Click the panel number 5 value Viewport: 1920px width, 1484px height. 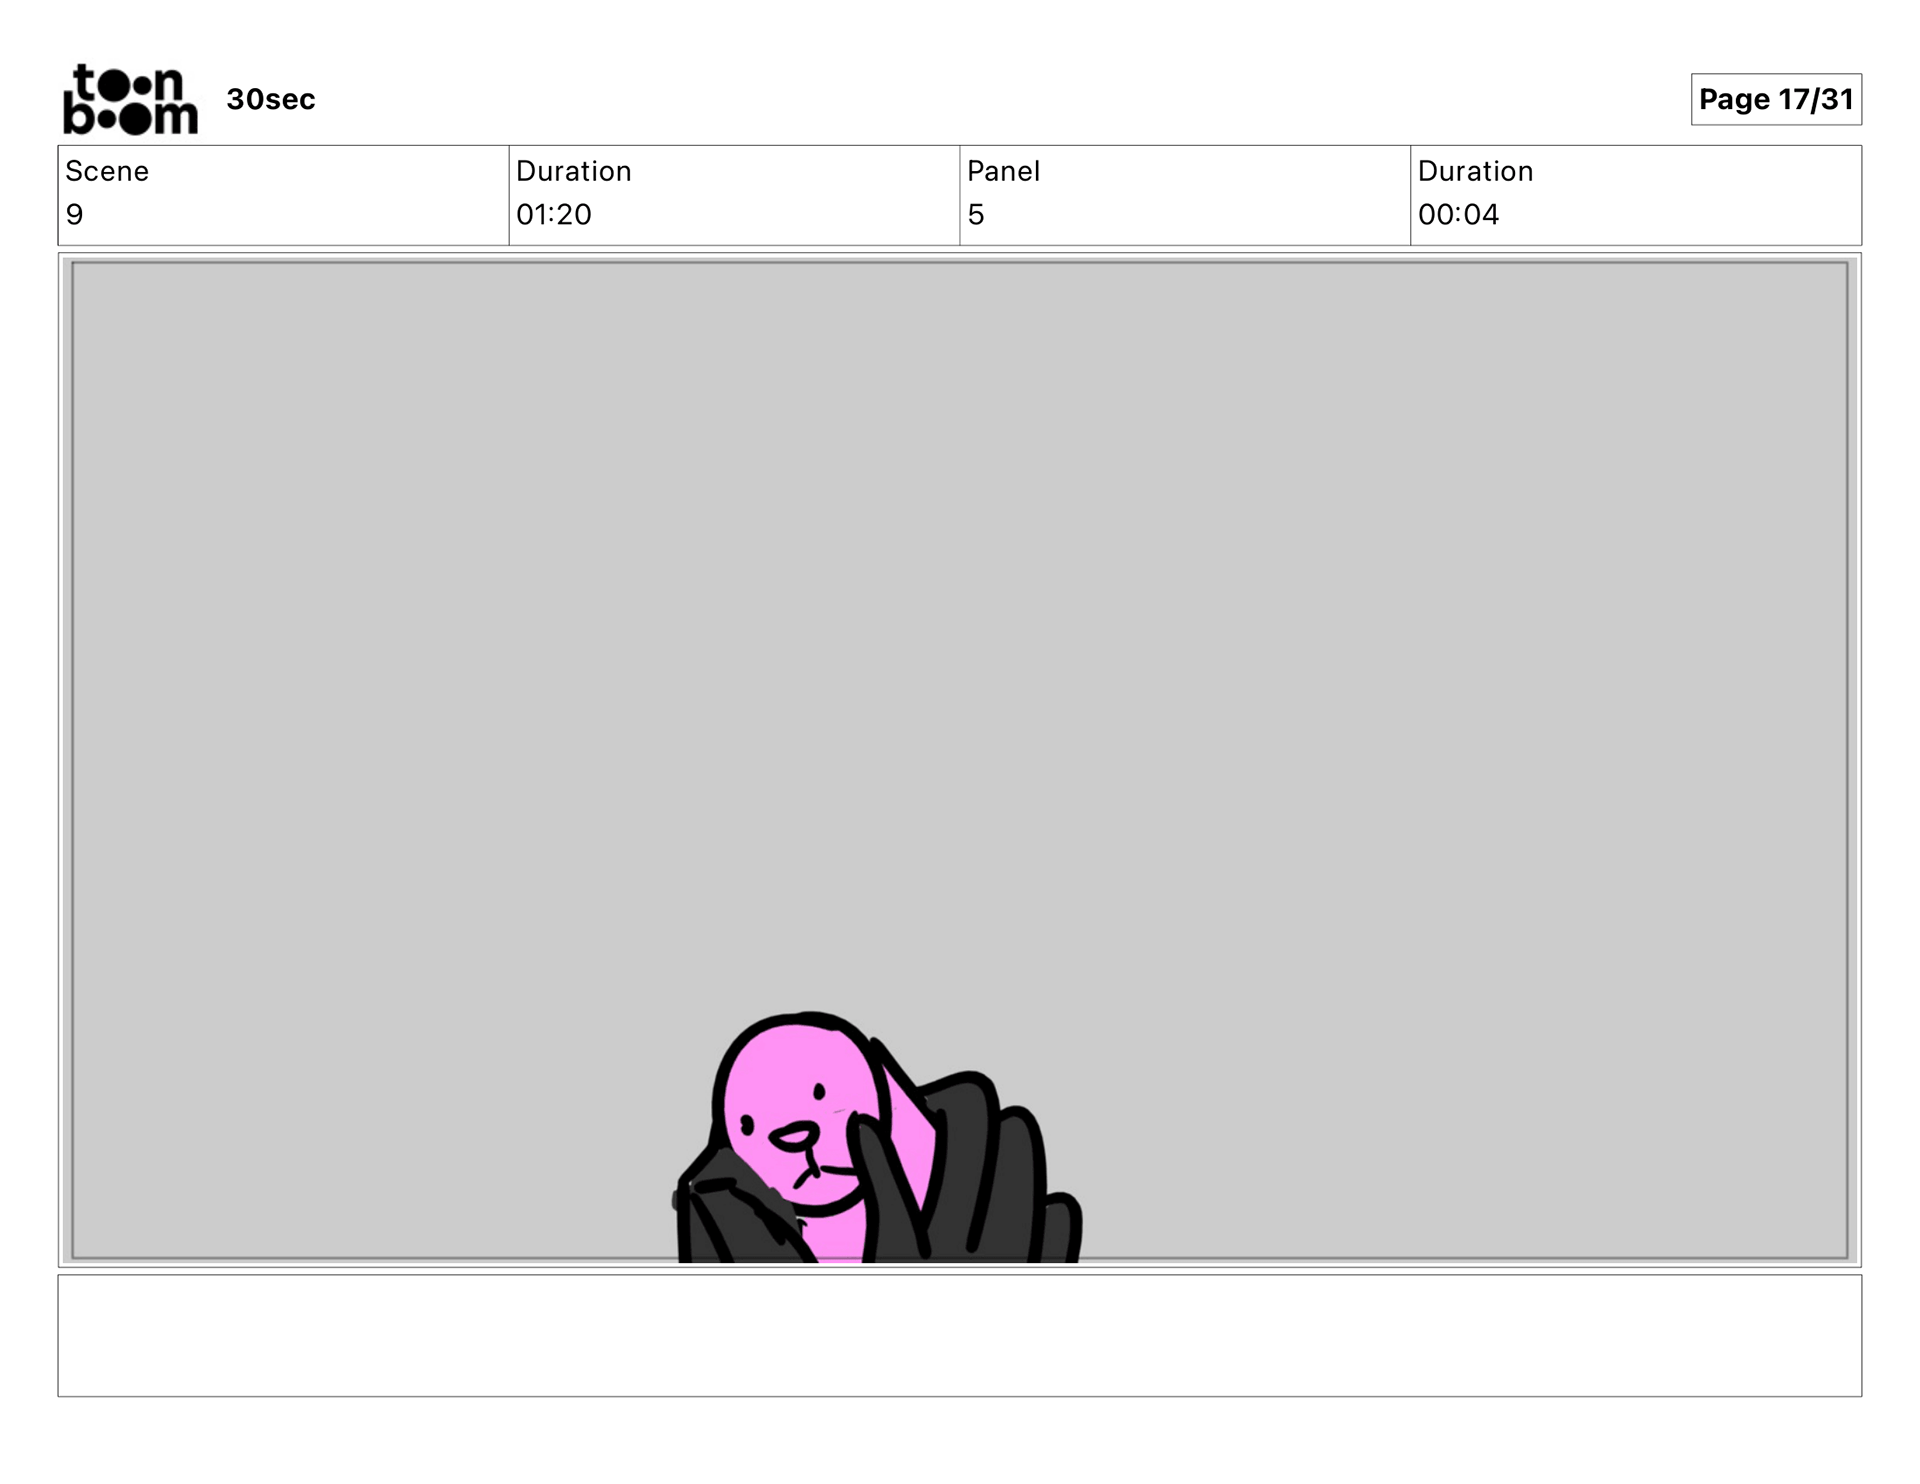pos(975,214)
